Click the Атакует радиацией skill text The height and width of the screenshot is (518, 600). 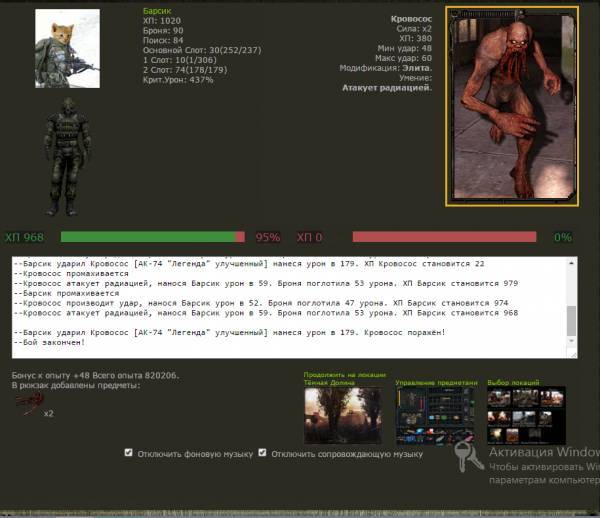point(387,87)
